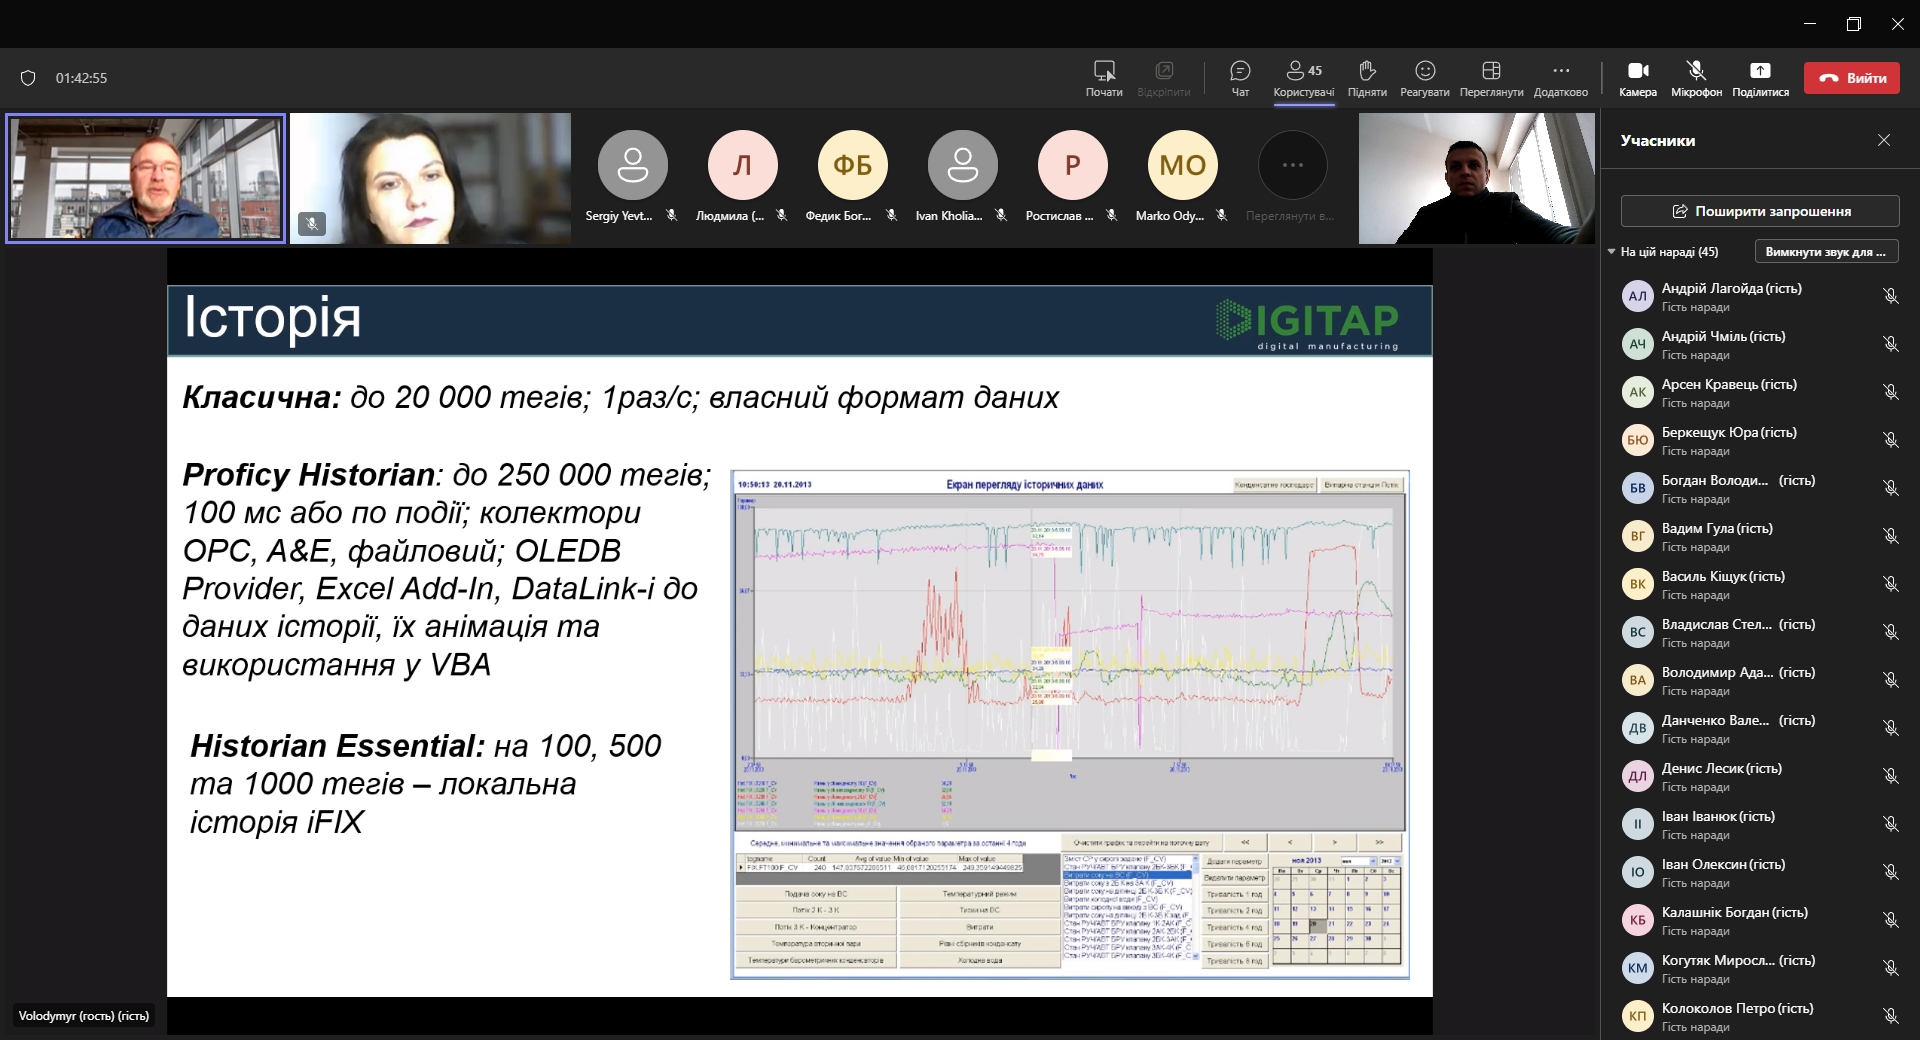
Task: Click muted mic icon for Колоколов Петро
Action: (x=1890, y=1016)
